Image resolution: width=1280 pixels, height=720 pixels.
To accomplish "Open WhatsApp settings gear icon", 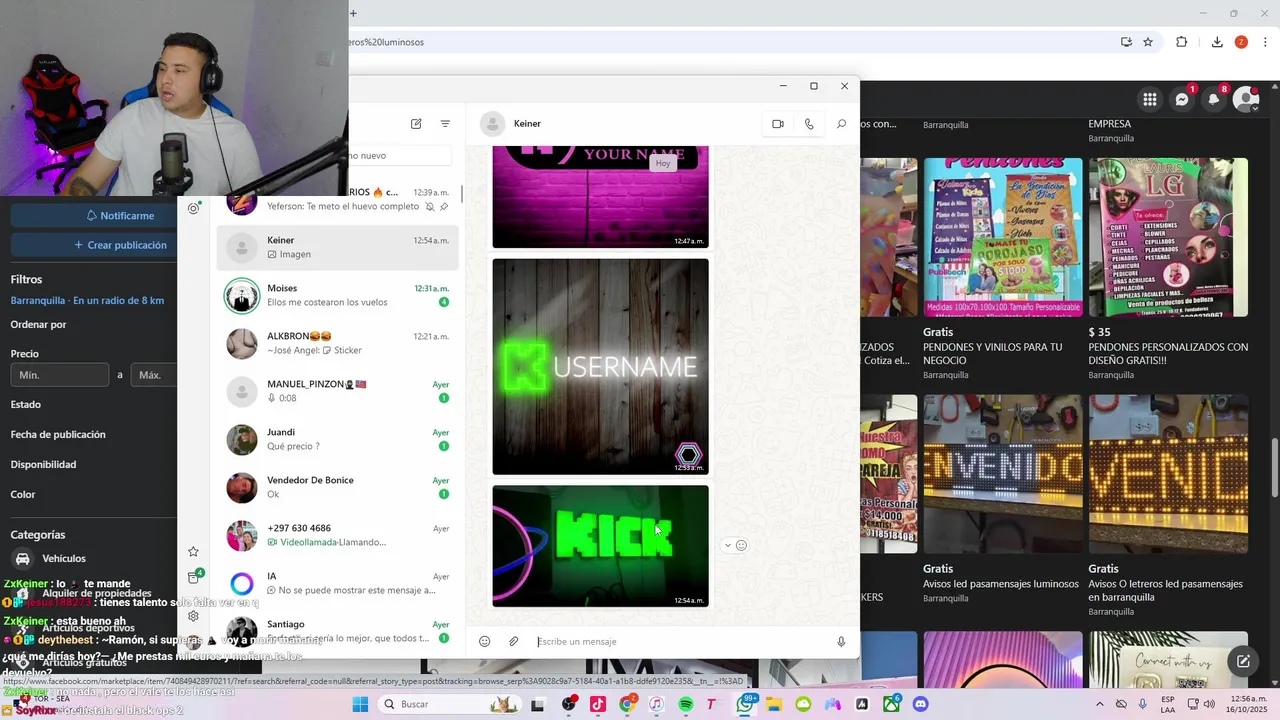I will [194, 616].
